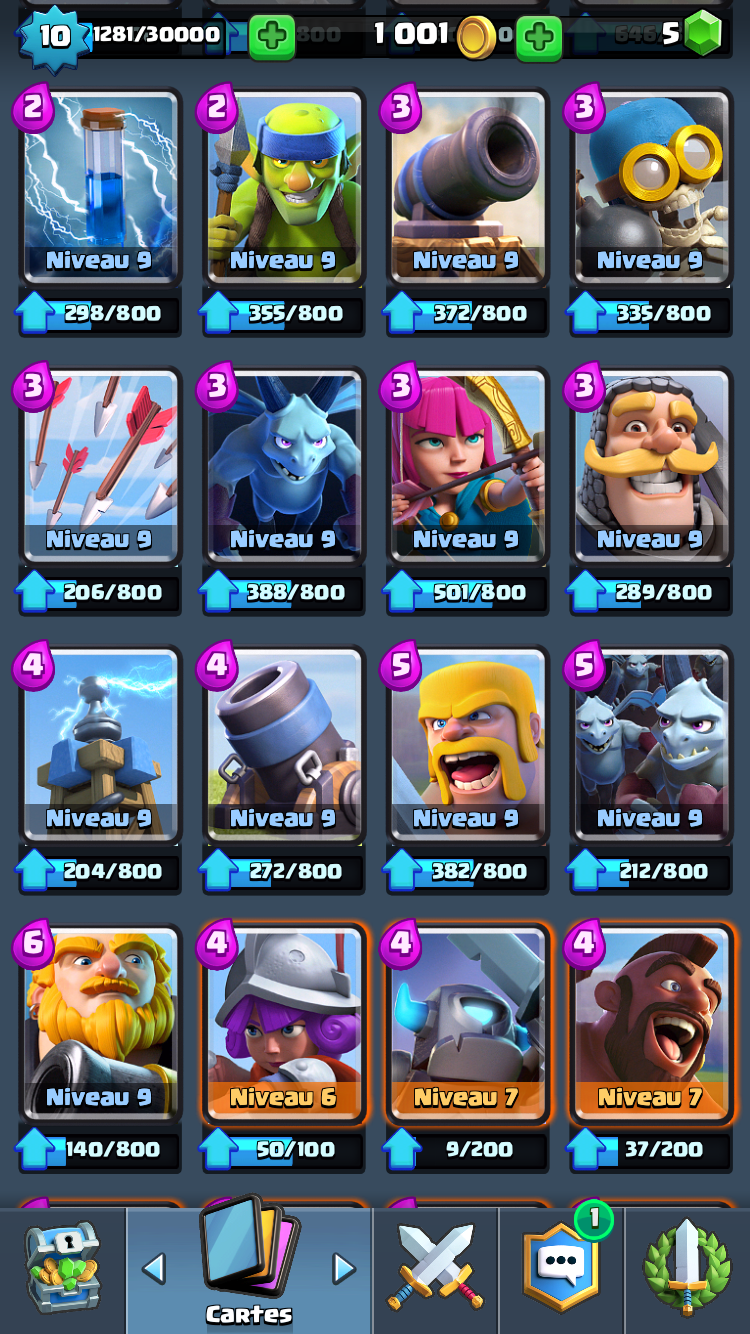Viewport: 750px width, 1334px height.
Task: Tap the green gem icon
Action: pos(704,33)
